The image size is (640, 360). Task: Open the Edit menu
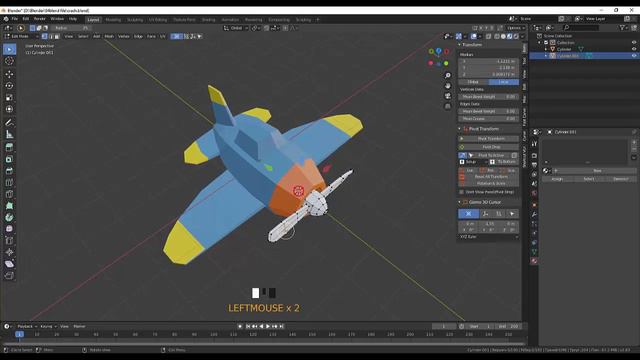click(26, 19)
